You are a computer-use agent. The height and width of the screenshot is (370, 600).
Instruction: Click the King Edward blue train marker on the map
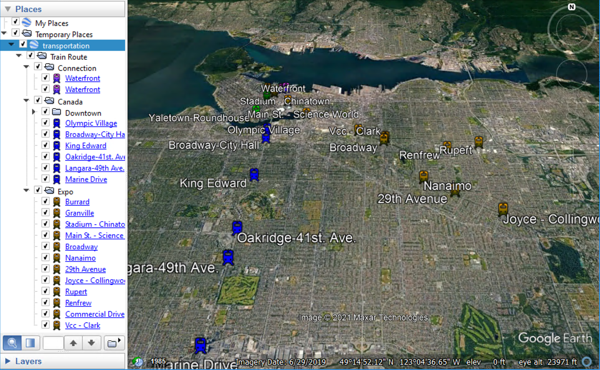(254, 174)
